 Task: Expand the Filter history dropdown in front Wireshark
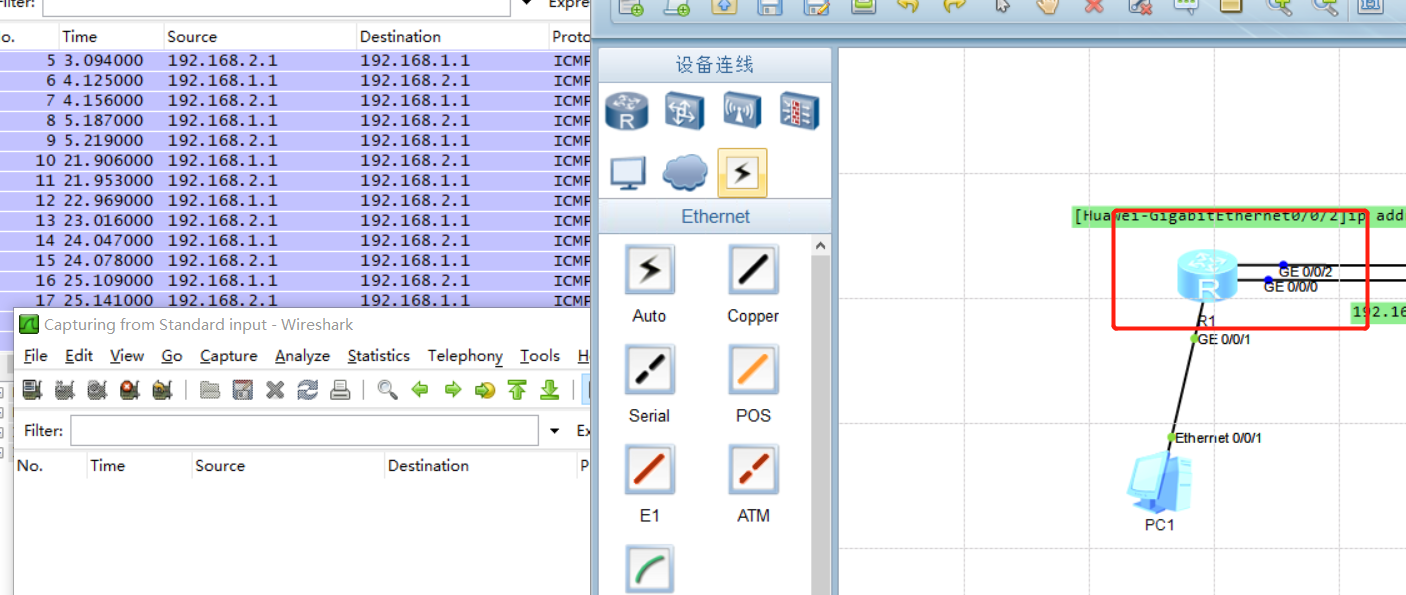pyautogui.click(x=555, y=431)
